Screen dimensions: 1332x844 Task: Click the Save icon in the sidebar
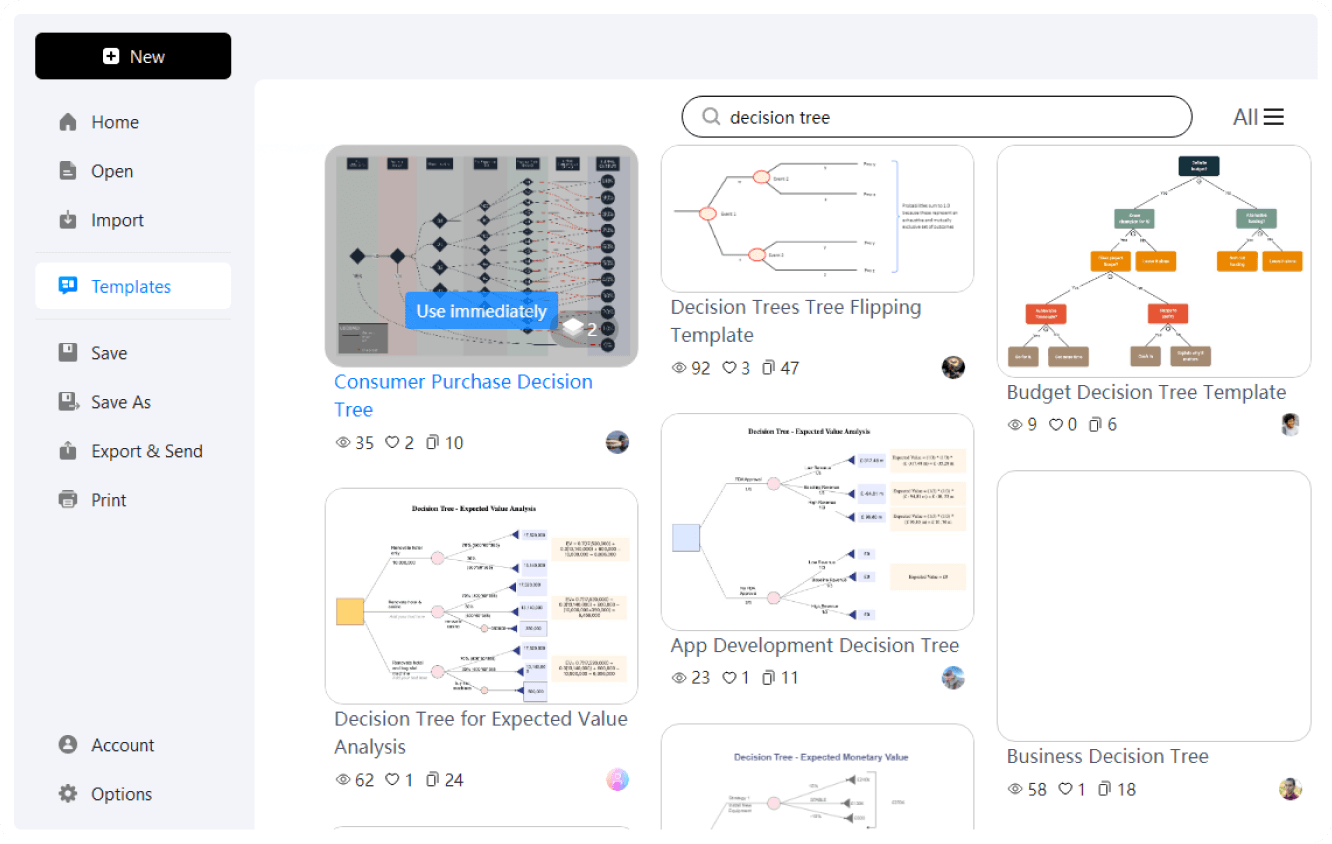(x=68, y=352)
